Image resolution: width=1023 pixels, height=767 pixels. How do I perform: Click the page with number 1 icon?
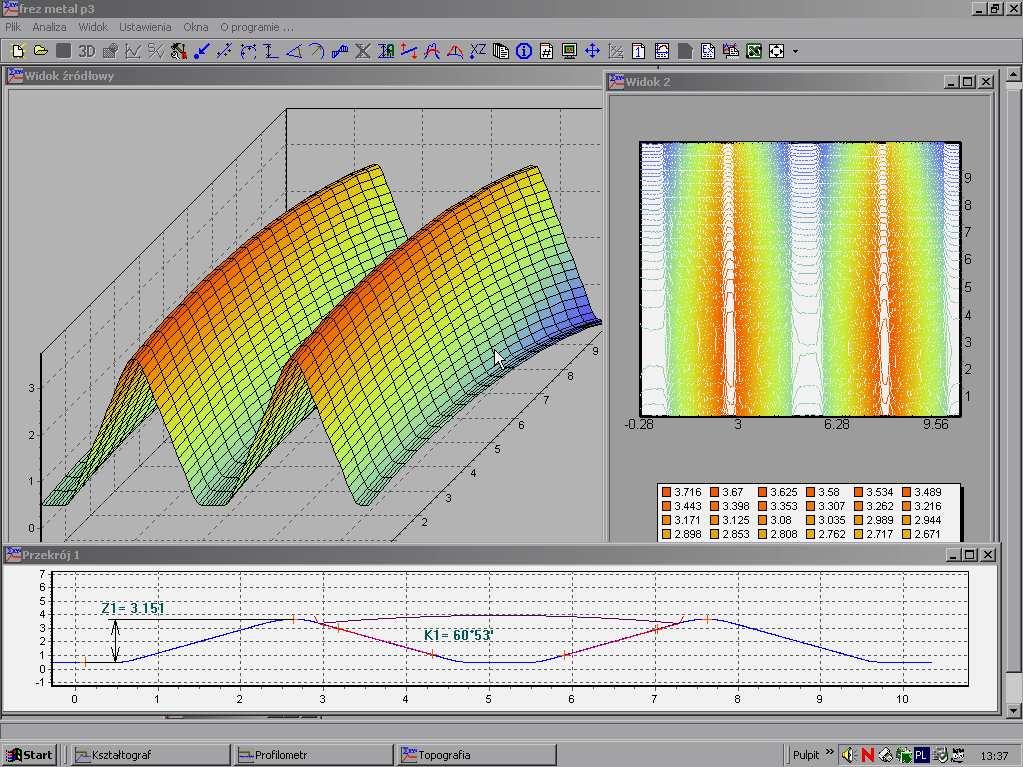click(639, 51)
